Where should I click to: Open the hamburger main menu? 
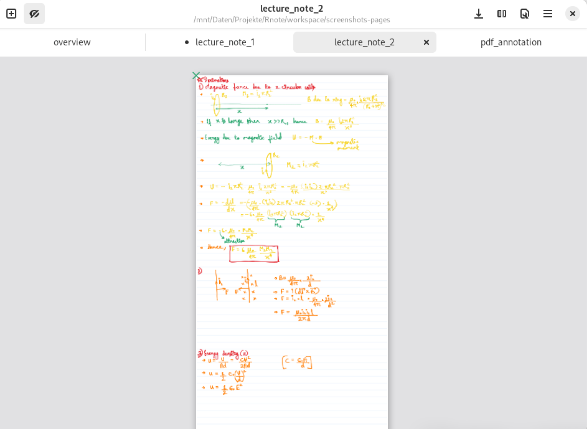(x=548, y=14)
